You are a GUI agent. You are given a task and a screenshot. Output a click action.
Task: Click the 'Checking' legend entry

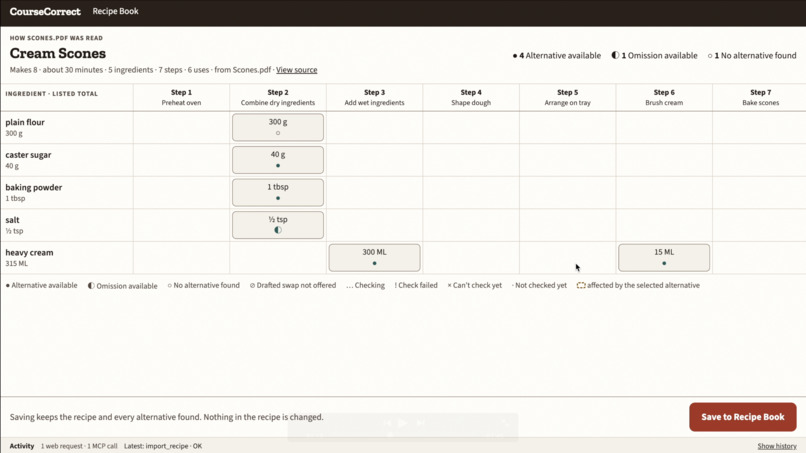coord(365,285)
